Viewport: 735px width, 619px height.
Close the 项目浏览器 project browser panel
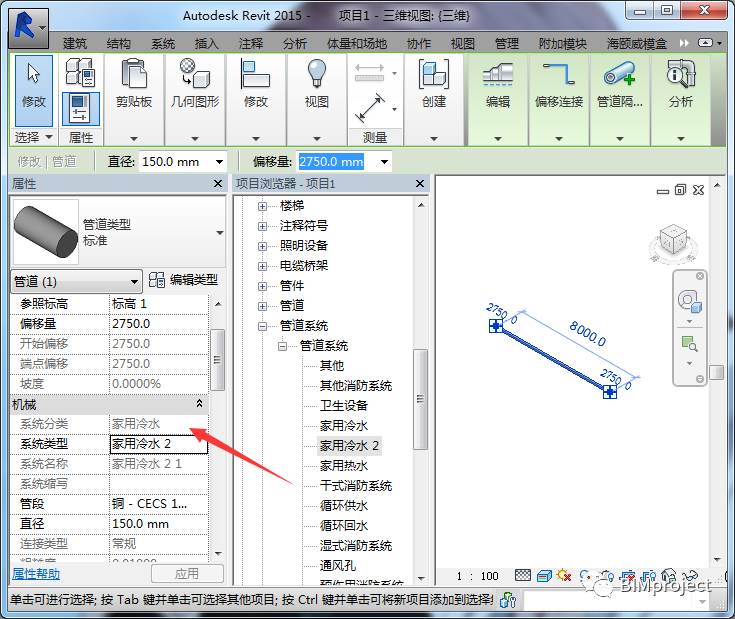[420, 184]
